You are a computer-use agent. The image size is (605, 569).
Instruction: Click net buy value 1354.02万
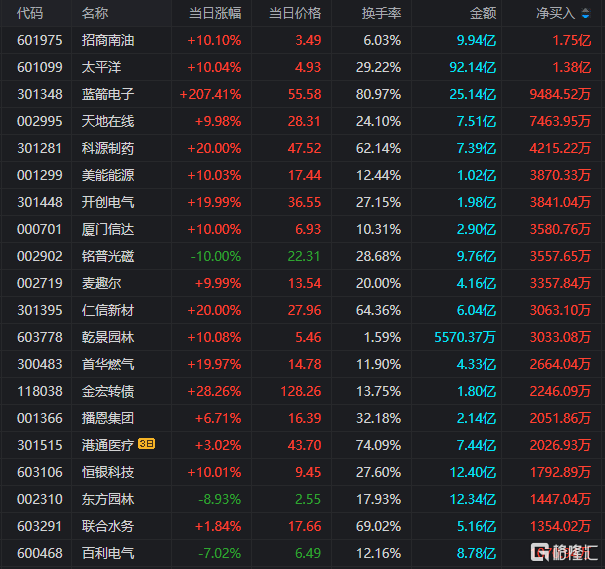coord(560,526)
